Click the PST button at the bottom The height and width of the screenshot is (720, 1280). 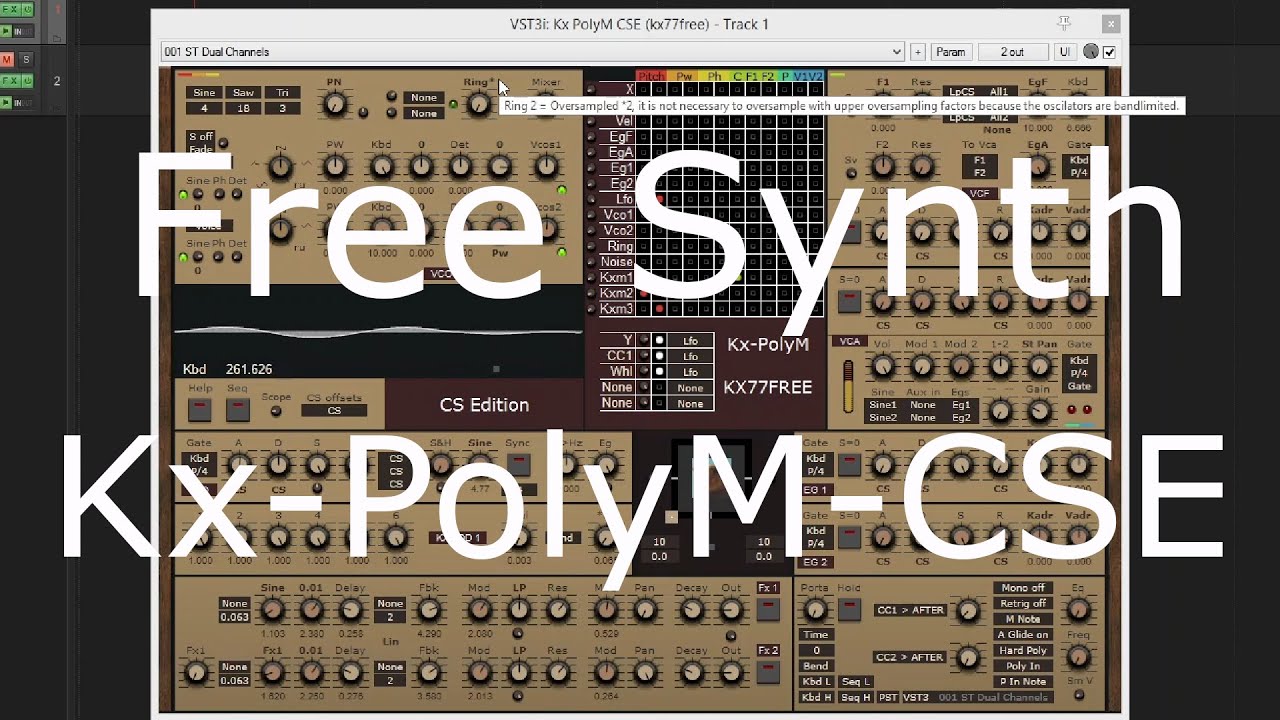pyautogui.click(x=888, y=697)
